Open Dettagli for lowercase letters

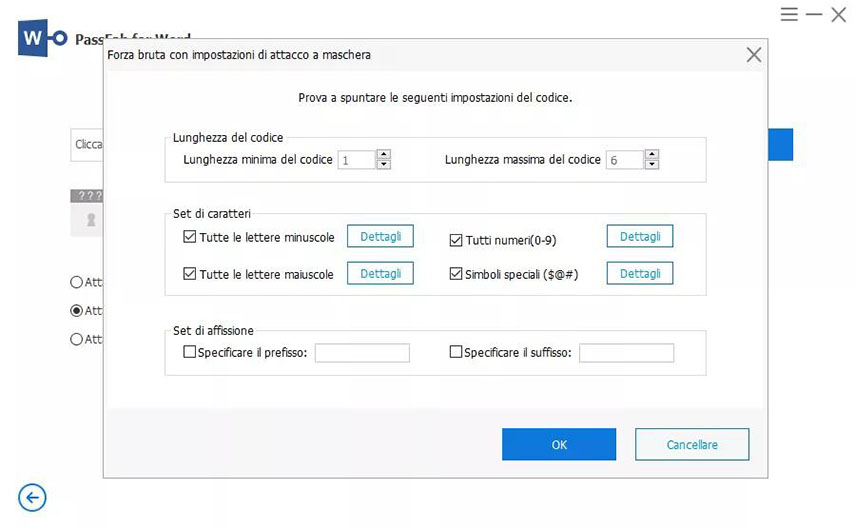pyautogui.click(x=380, y=236)
